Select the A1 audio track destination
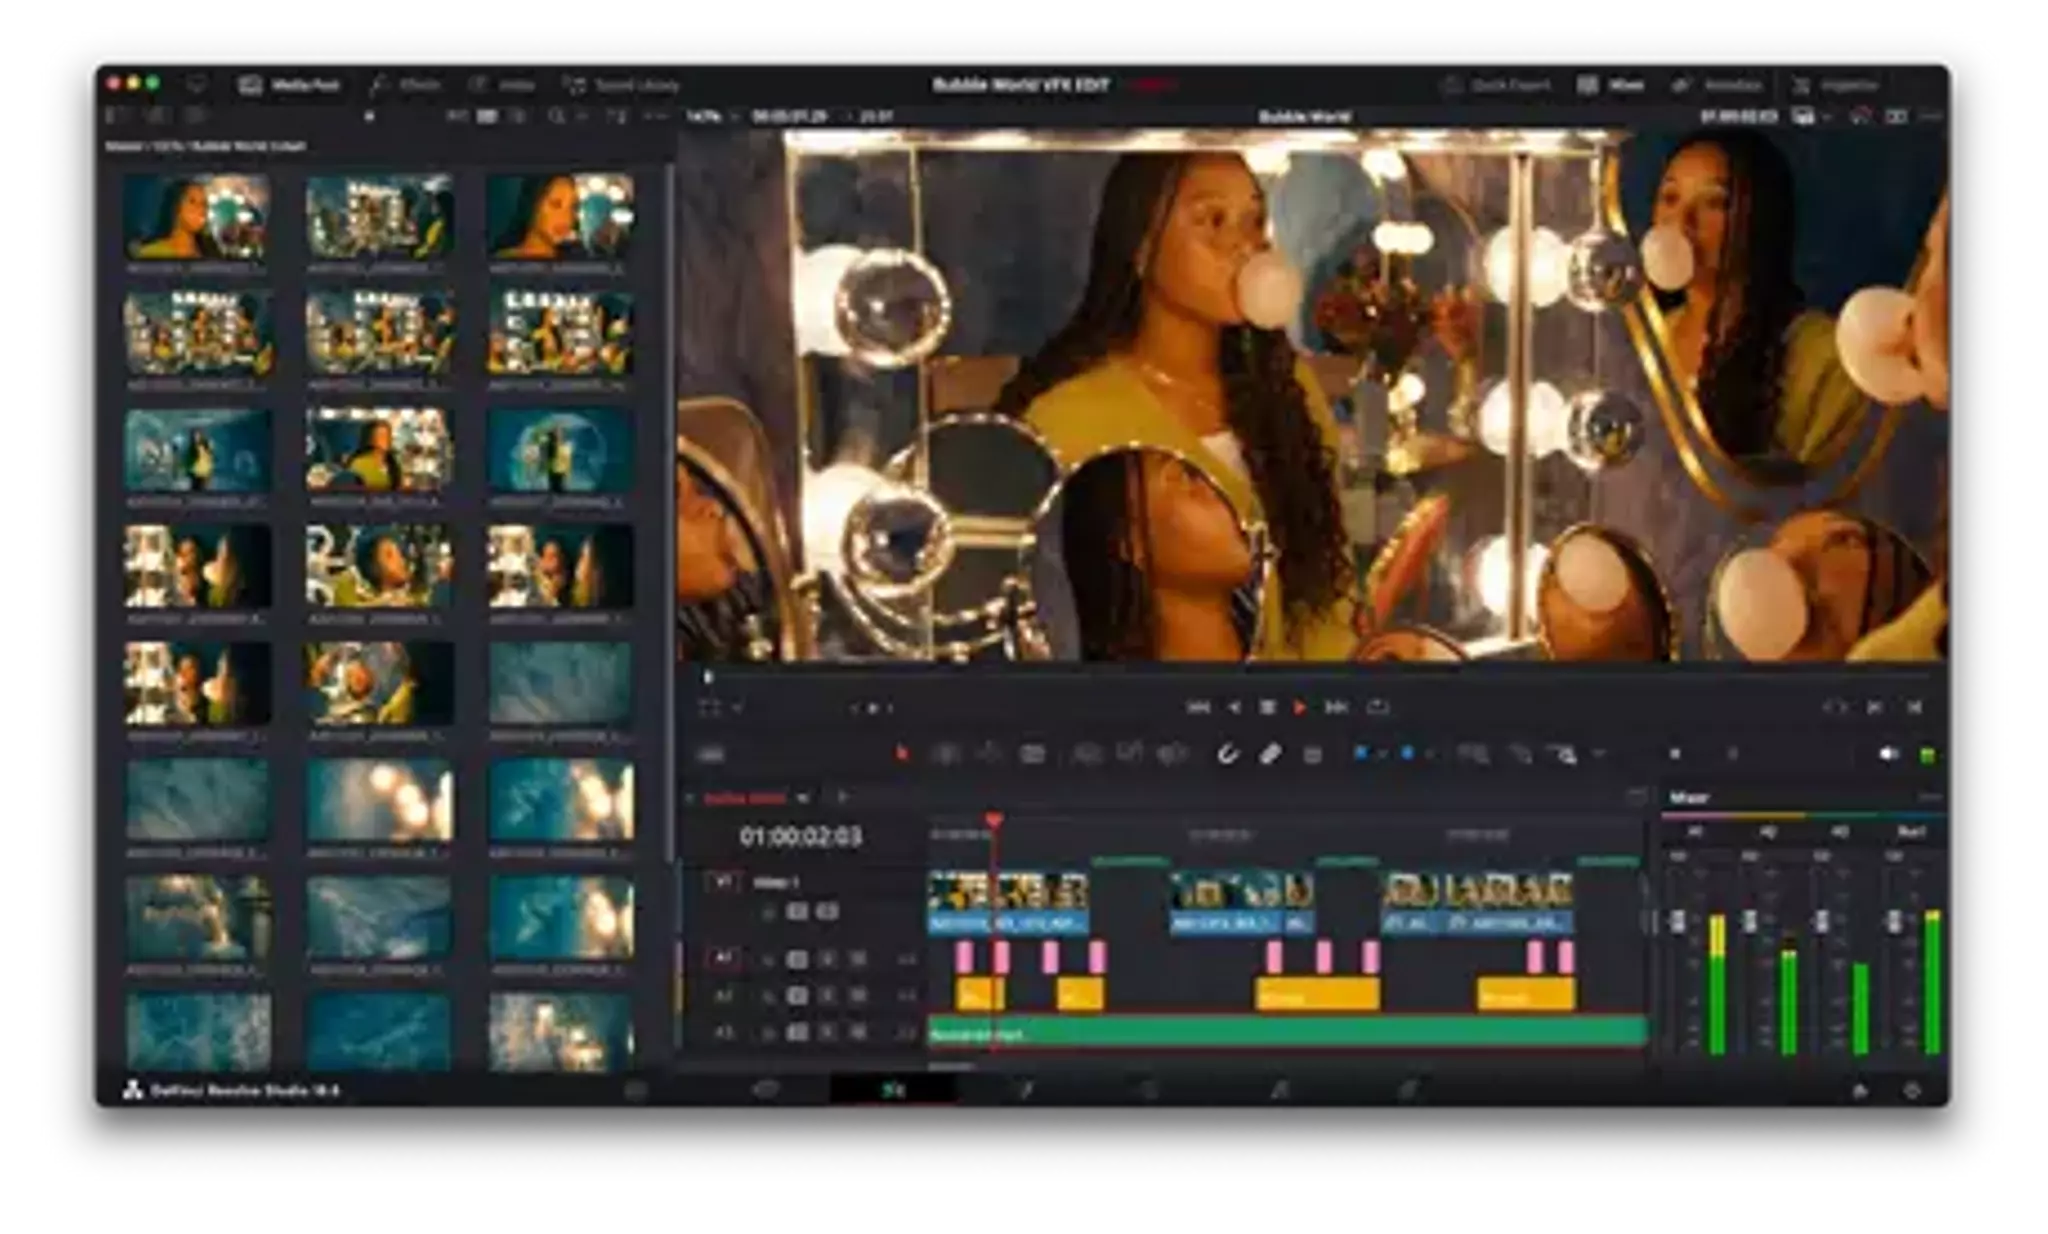Viewport: 2048px width, 1234px height. [723, 958]
